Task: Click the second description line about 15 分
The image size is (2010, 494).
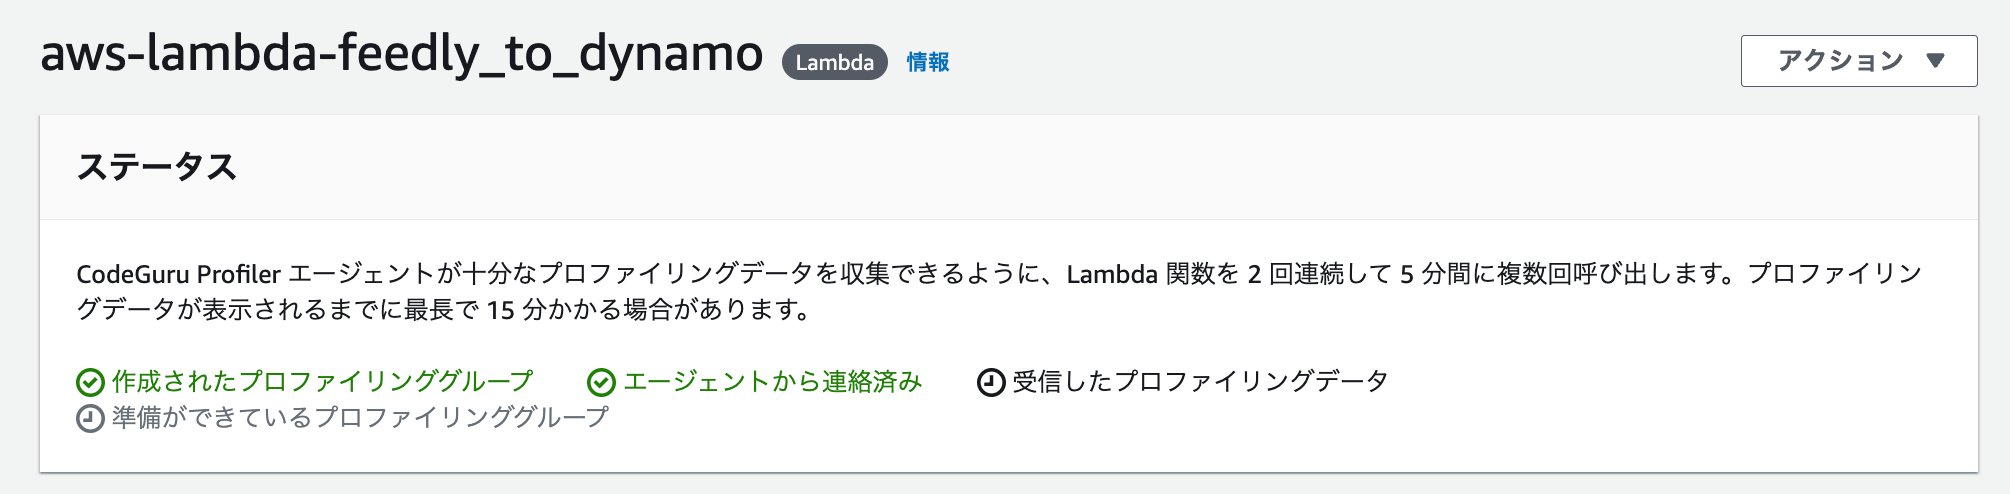Action: 445,310
